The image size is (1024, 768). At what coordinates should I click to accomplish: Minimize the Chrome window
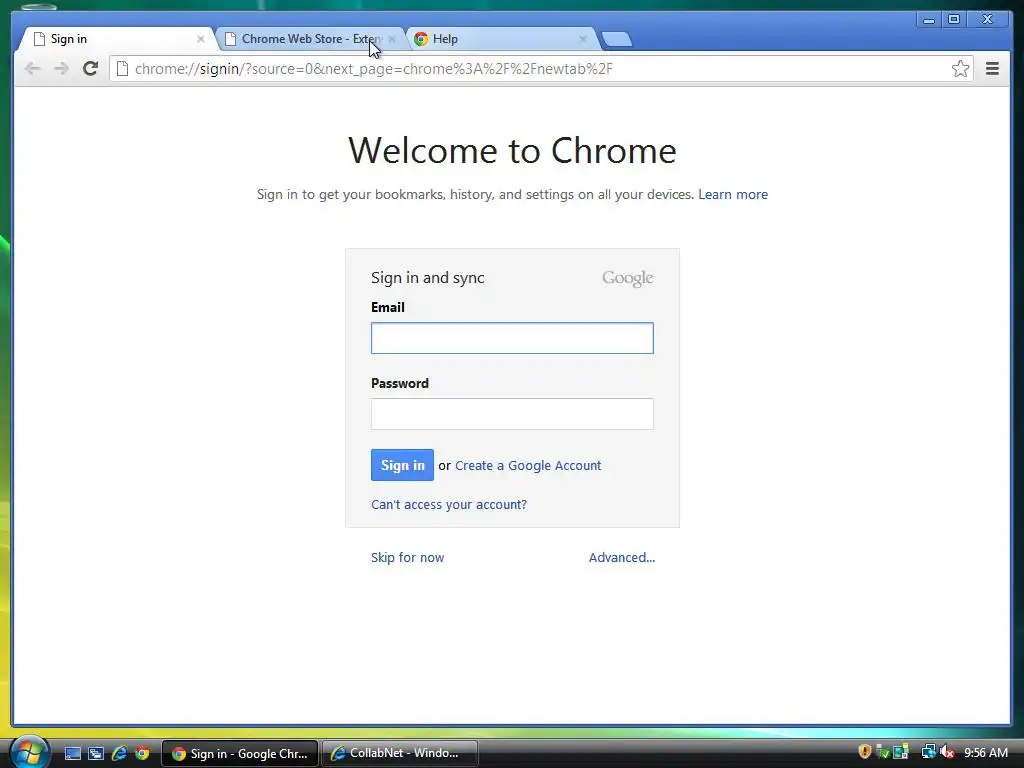(928, 20)
